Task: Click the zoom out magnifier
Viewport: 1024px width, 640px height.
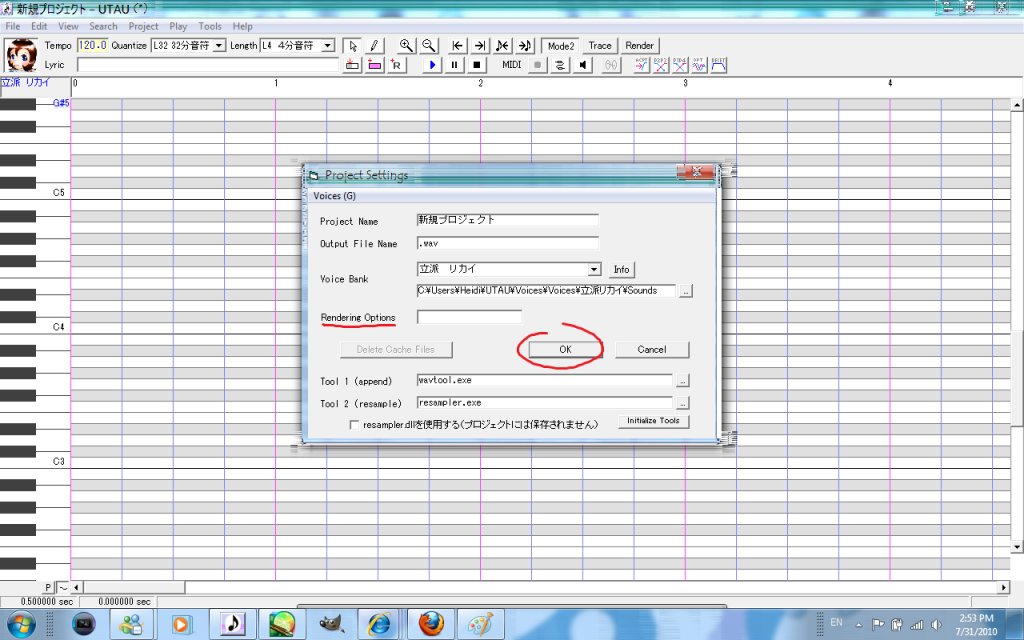Action: click(x=428, y=46)
